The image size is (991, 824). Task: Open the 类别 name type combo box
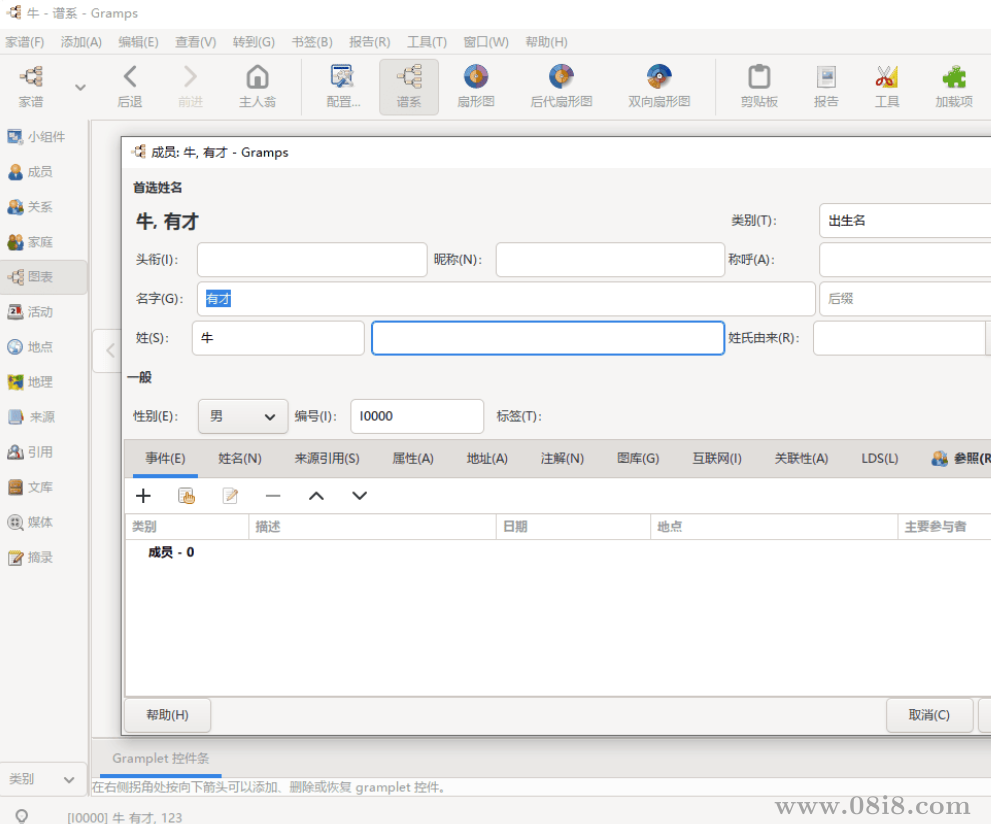(904, 220)
